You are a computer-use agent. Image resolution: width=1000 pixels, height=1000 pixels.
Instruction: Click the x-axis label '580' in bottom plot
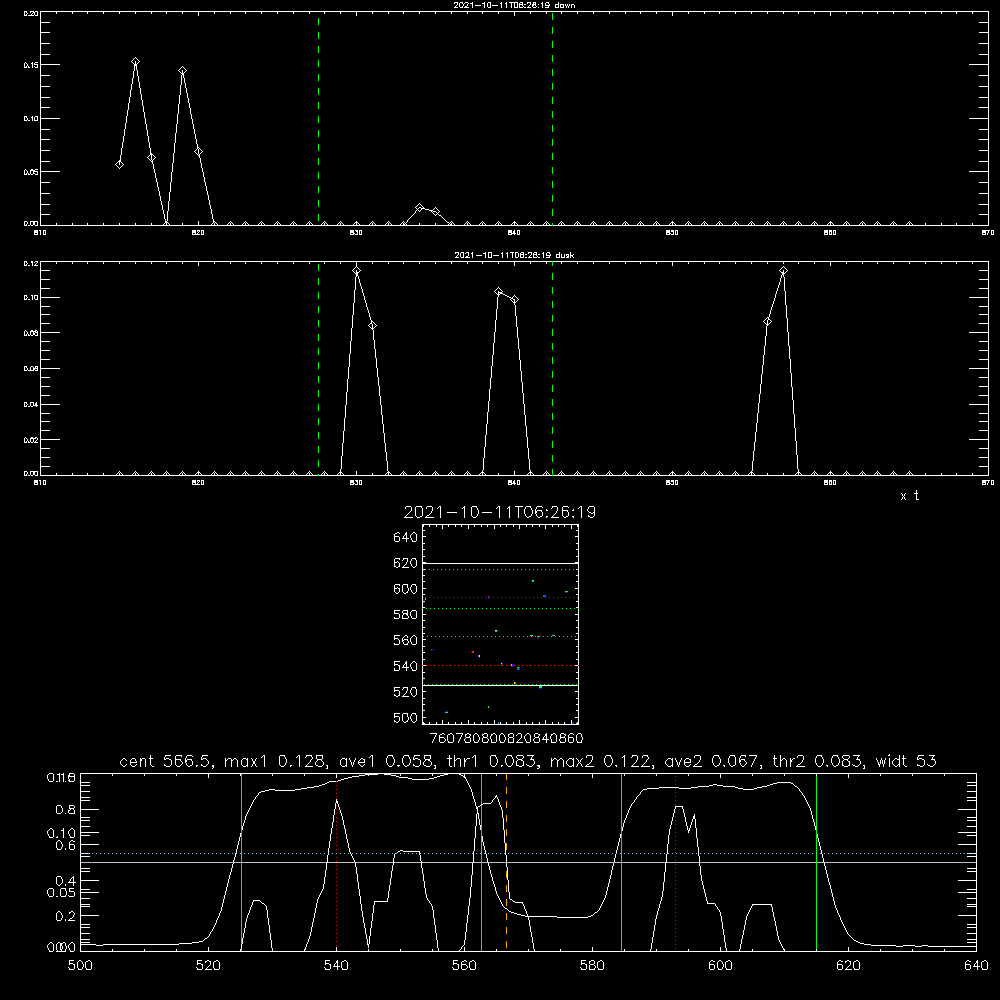click(x=592, y=966)
